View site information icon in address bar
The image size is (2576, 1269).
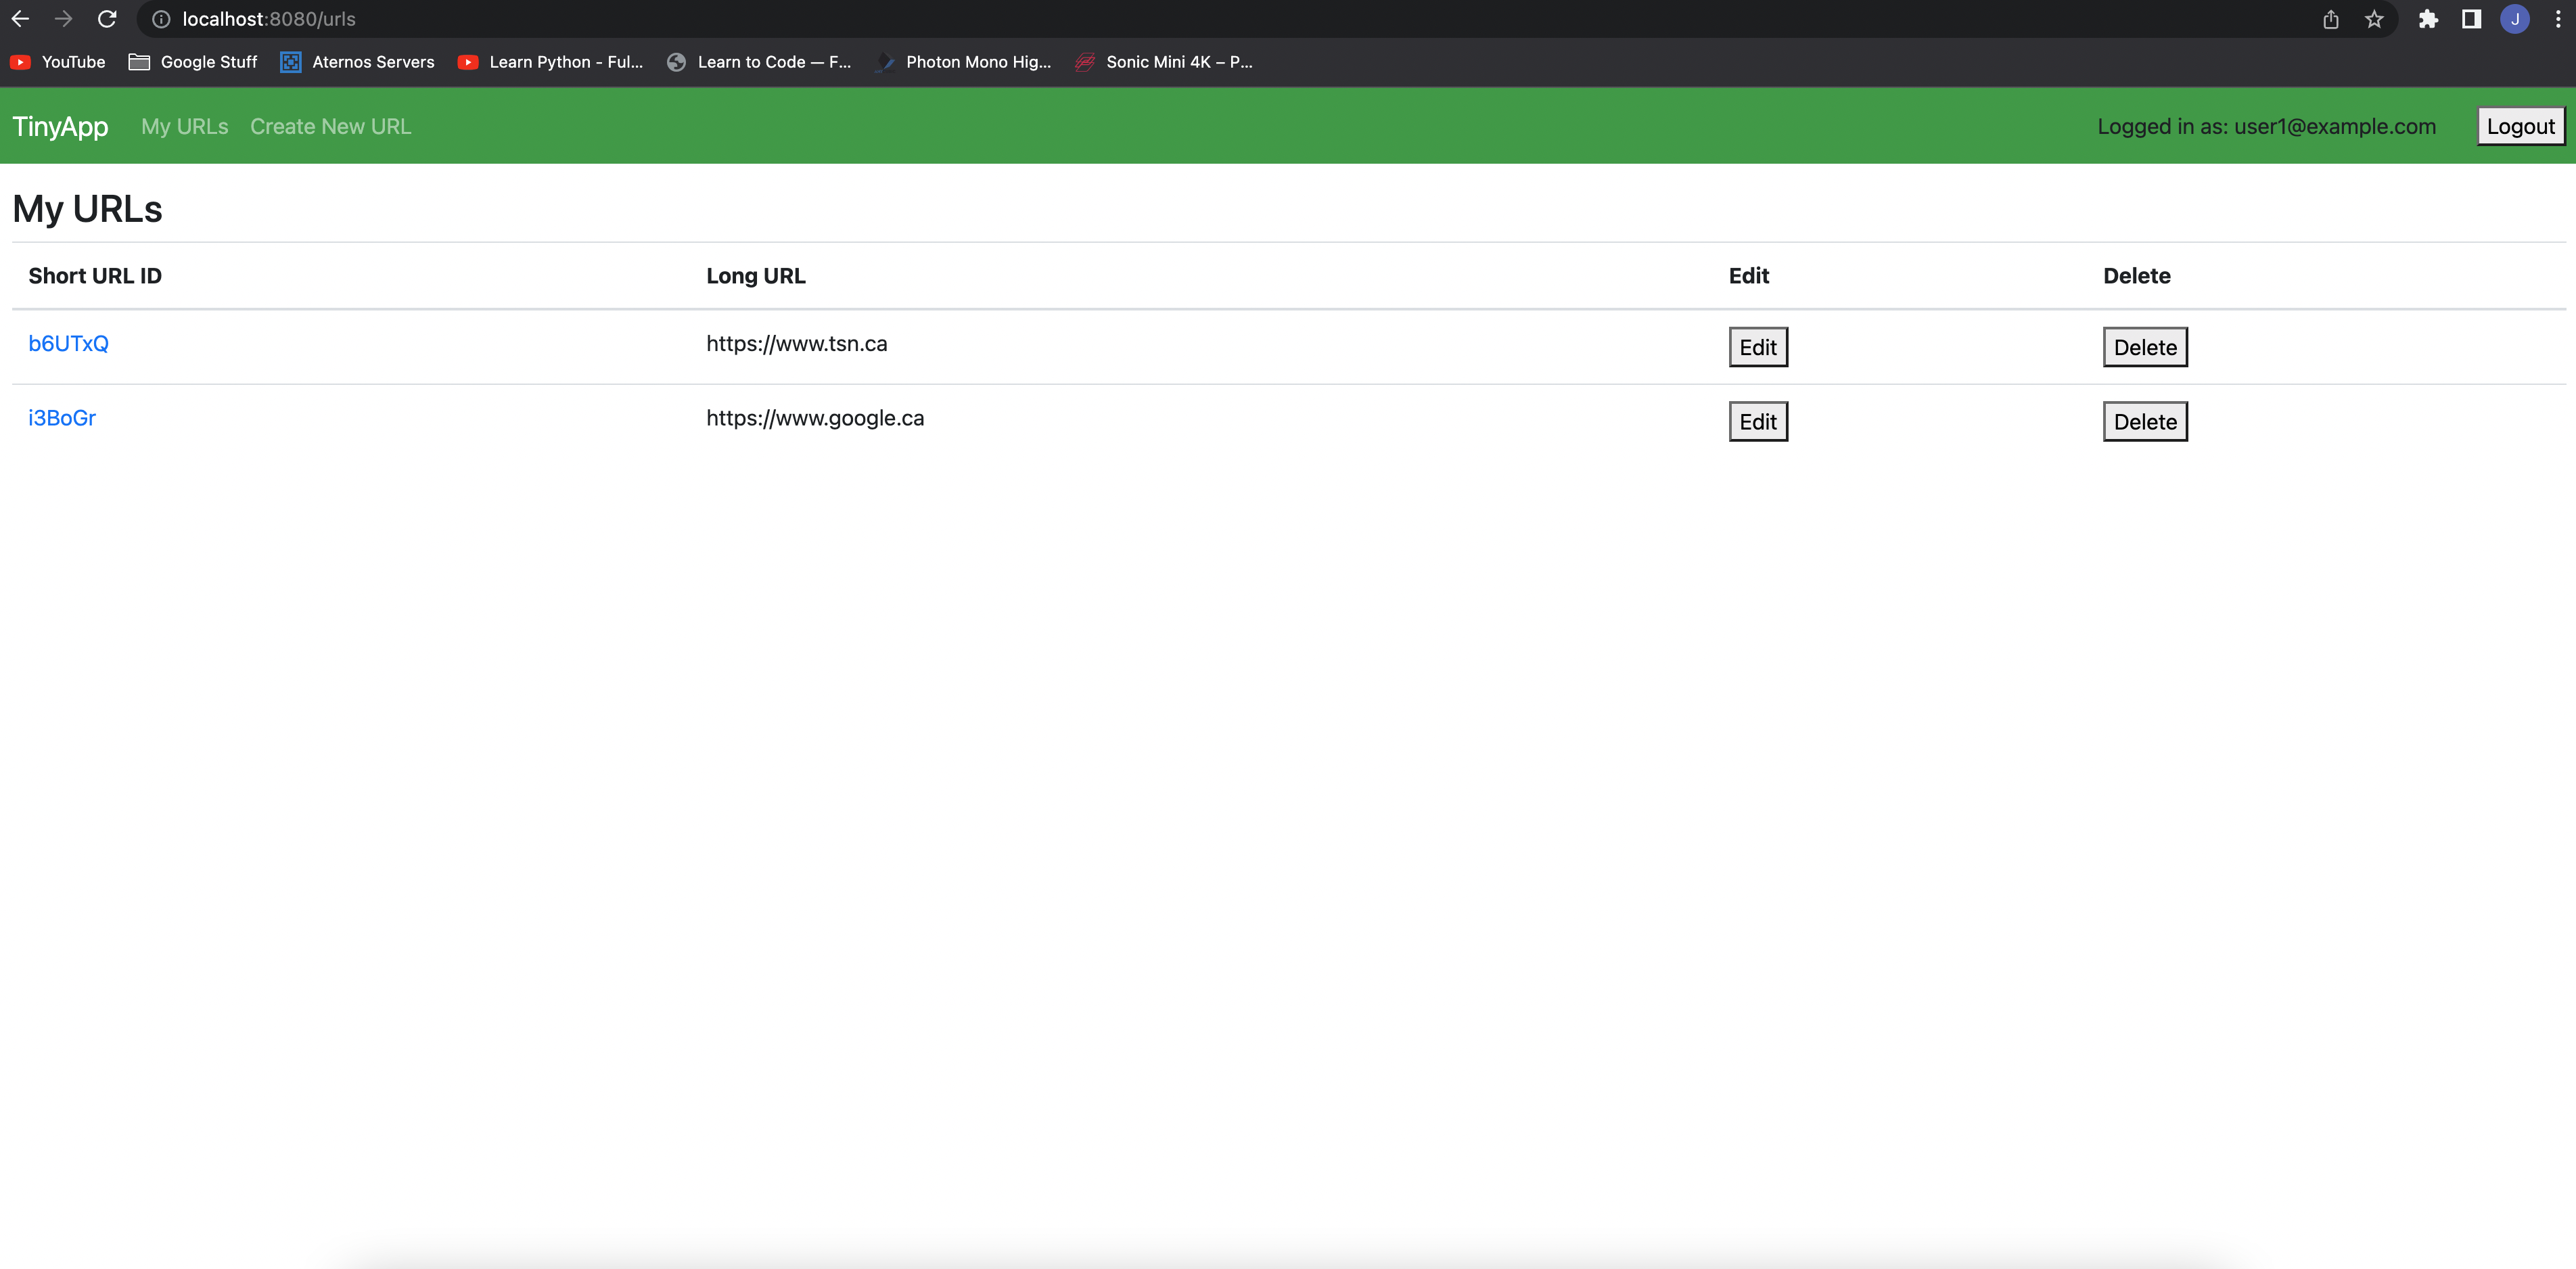[x=161, y=19]
